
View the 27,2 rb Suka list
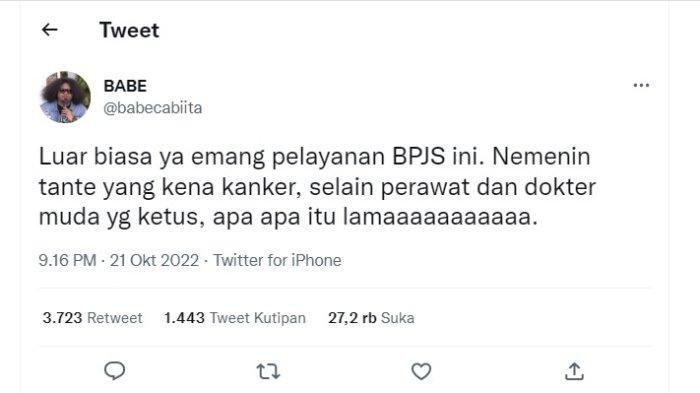point(371,318)
